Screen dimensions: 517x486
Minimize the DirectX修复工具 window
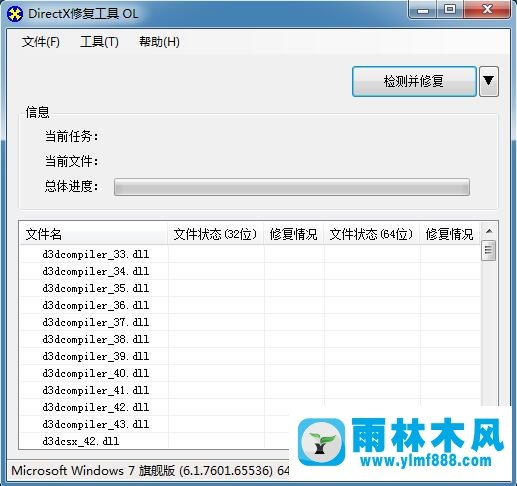point(423,10)
